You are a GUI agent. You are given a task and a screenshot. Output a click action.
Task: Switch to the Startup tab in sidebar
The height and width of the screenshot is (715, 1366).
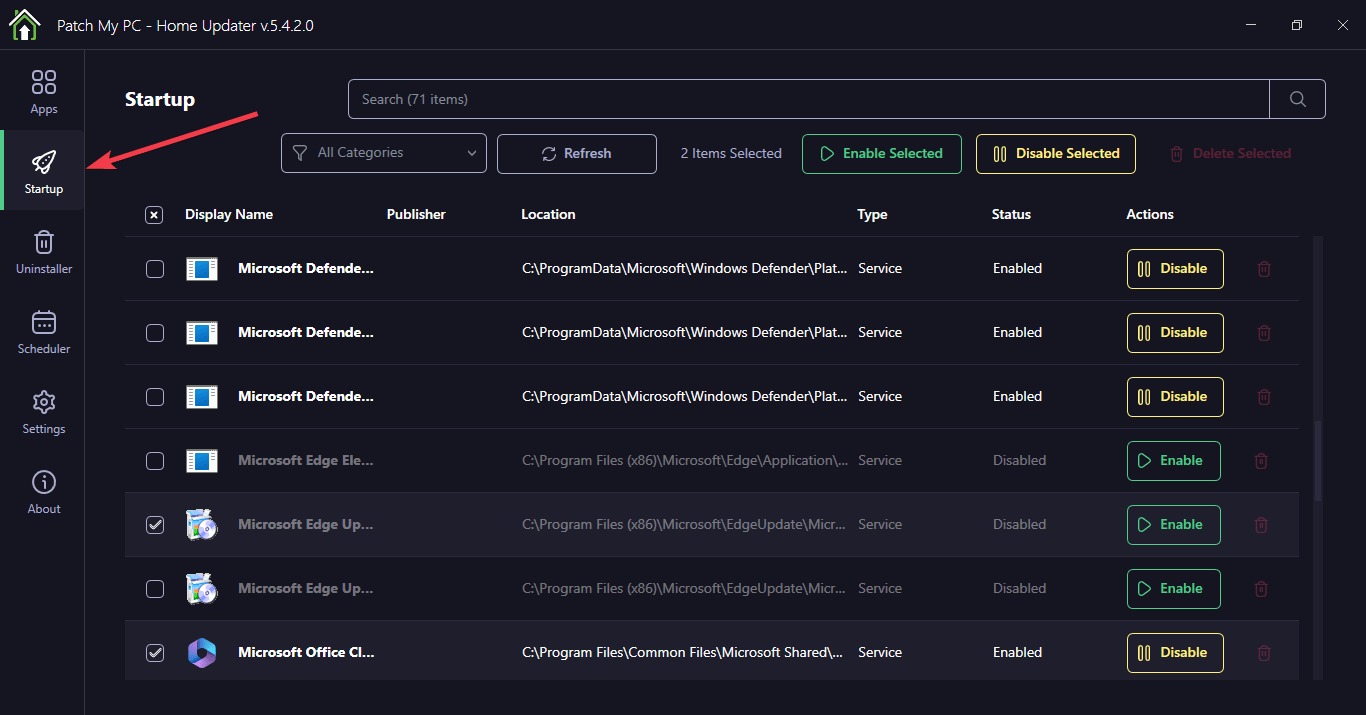point(43,171)
